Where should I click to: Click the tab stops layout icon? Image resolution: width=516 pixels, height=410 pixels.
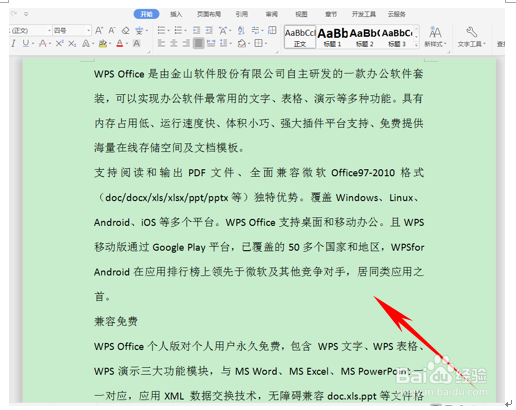tap(272, 30)
